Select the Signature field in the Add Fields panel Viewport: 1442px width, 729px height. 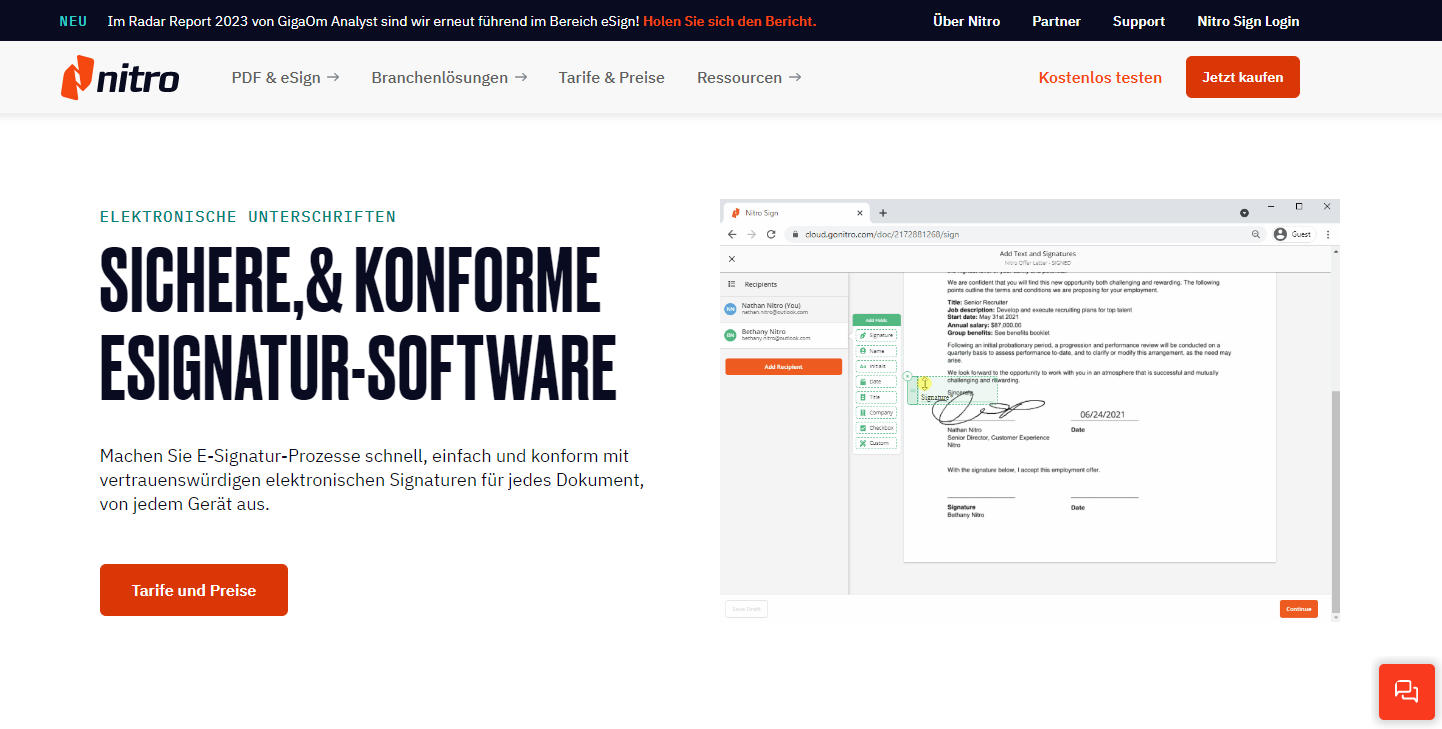(x=876, y=335)
